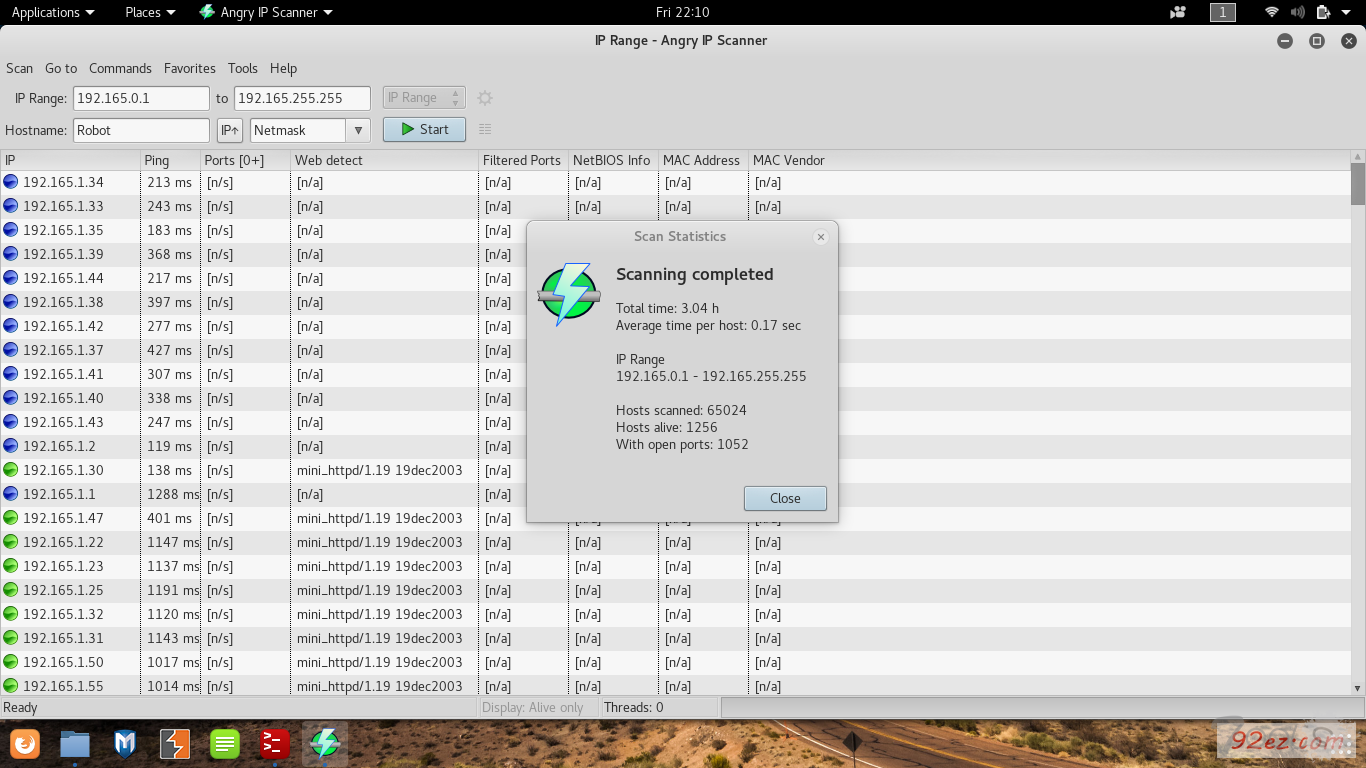Click the lightning icon in Scan Statistics
1366x768 pixels.
pyautogui.click(x=568, y=294)
